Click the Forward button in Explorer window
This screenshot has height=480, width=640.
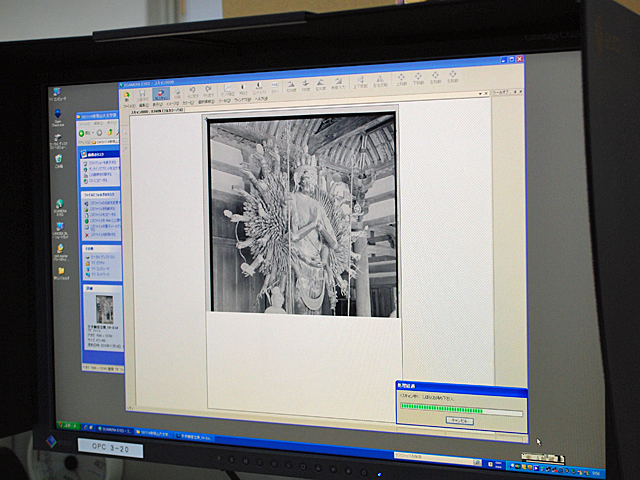click(x=99, y=133)
